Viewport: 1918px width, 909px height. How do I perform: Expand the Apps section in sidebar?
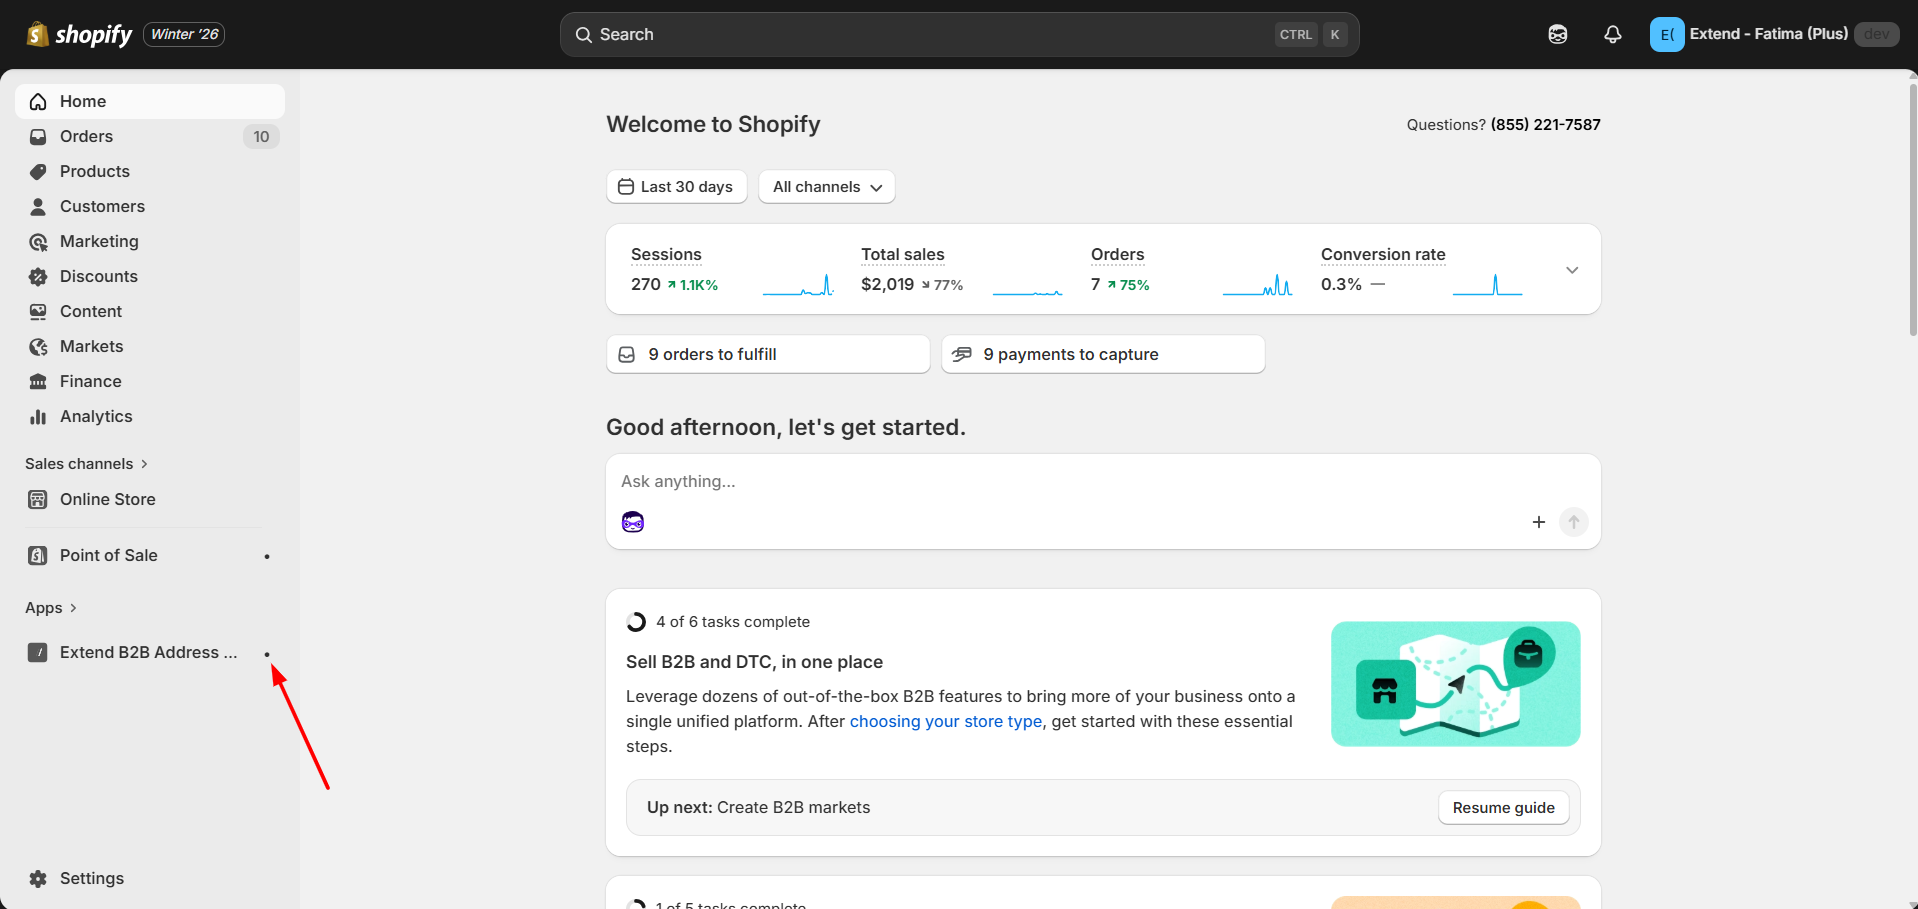pyautogui.click(x=51, y=608)
